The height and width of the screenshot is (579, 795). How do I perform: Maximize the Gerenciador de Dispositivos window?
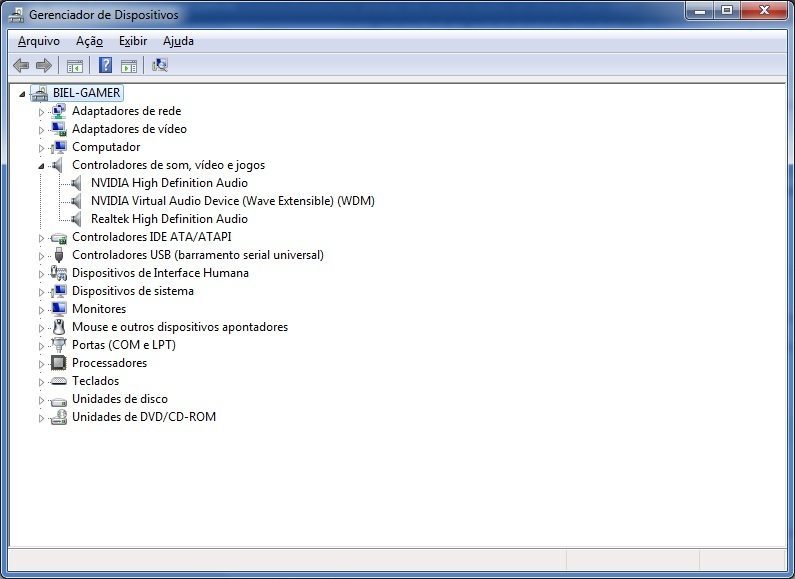click(727, 11)
